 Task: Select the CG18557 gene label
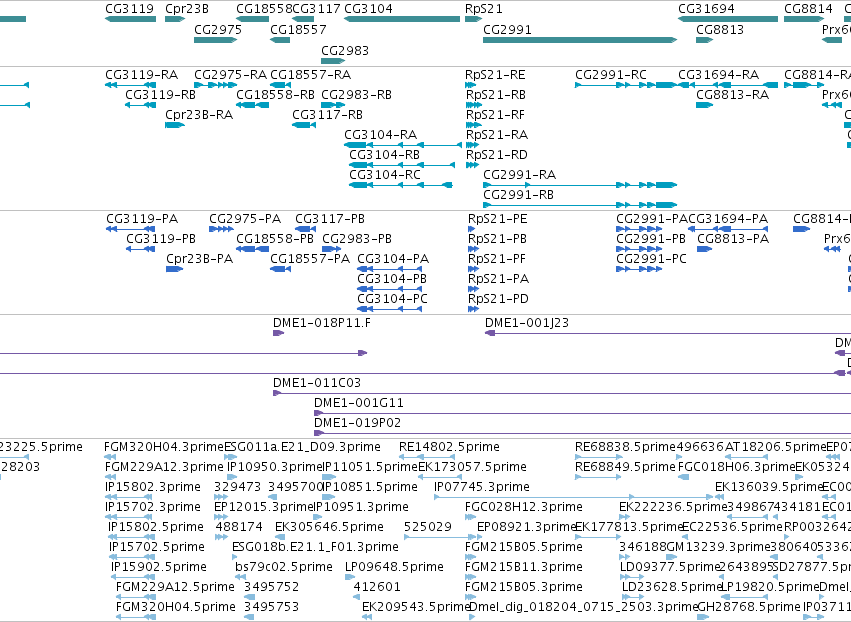pos(298,29)
